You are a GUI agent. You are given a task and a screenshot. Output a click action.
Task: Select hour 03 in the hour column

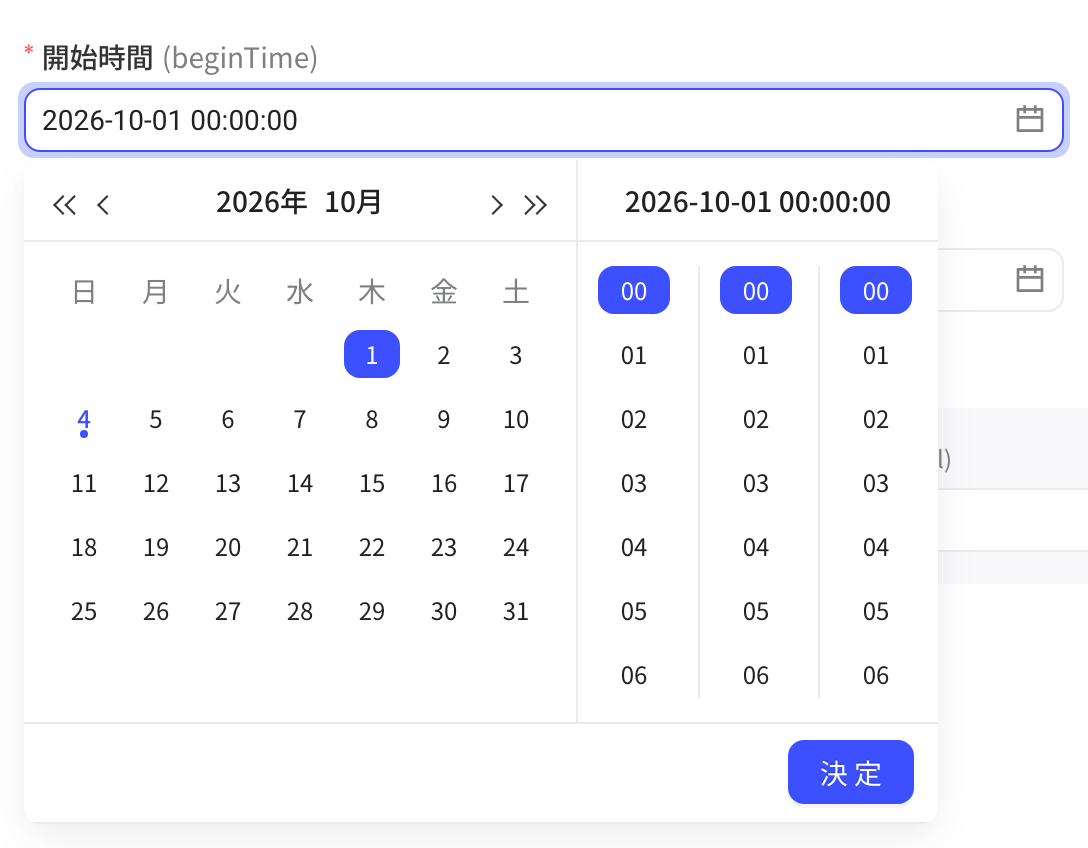(634, 483)
